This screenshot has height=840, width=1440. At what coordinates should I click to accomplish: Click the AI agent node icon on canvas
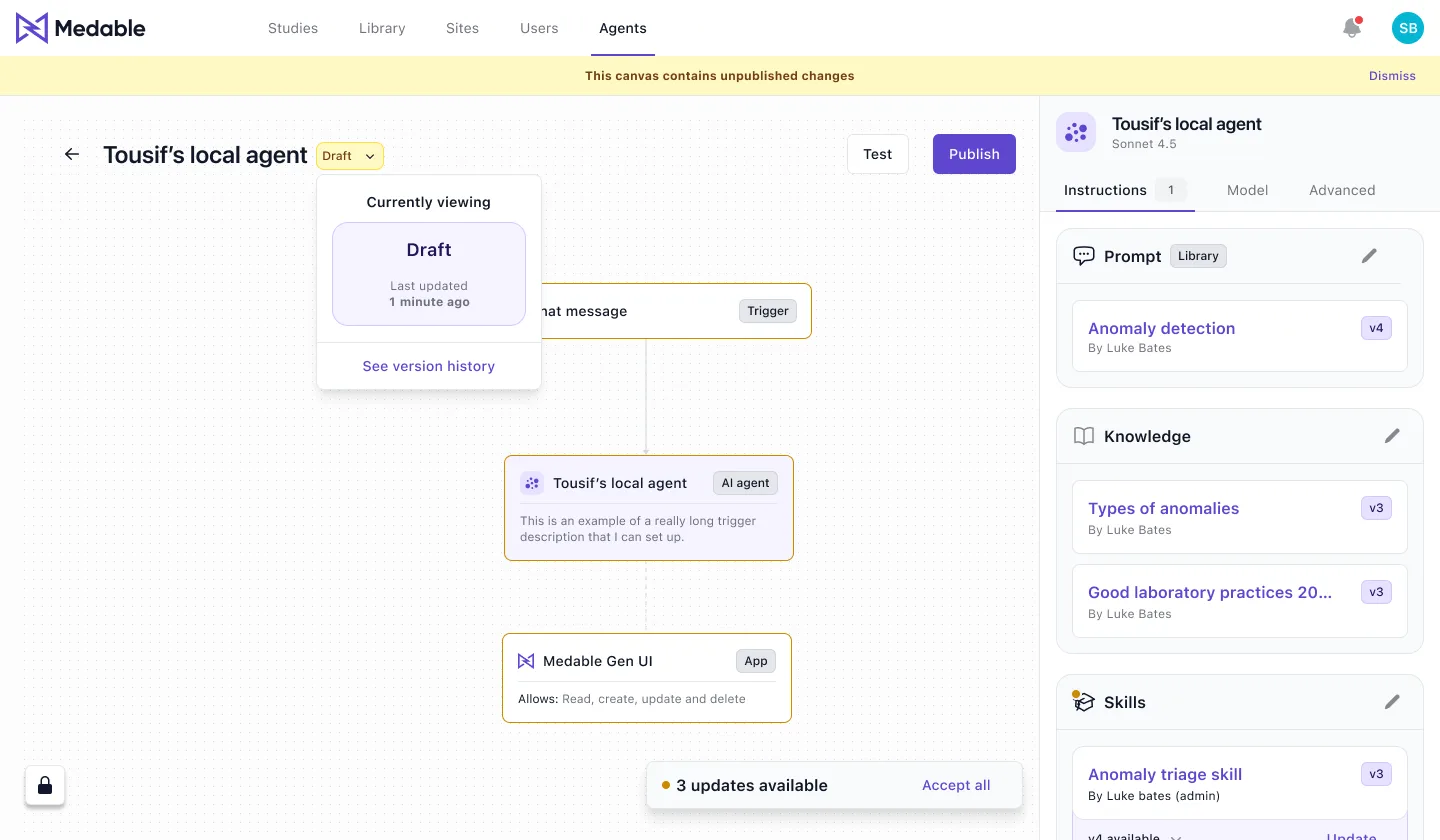[x=532, y=483]
